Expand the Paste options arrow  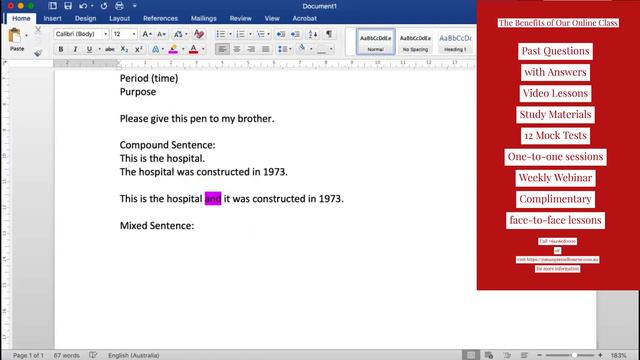pyautogui.click(x=27, y=36)
